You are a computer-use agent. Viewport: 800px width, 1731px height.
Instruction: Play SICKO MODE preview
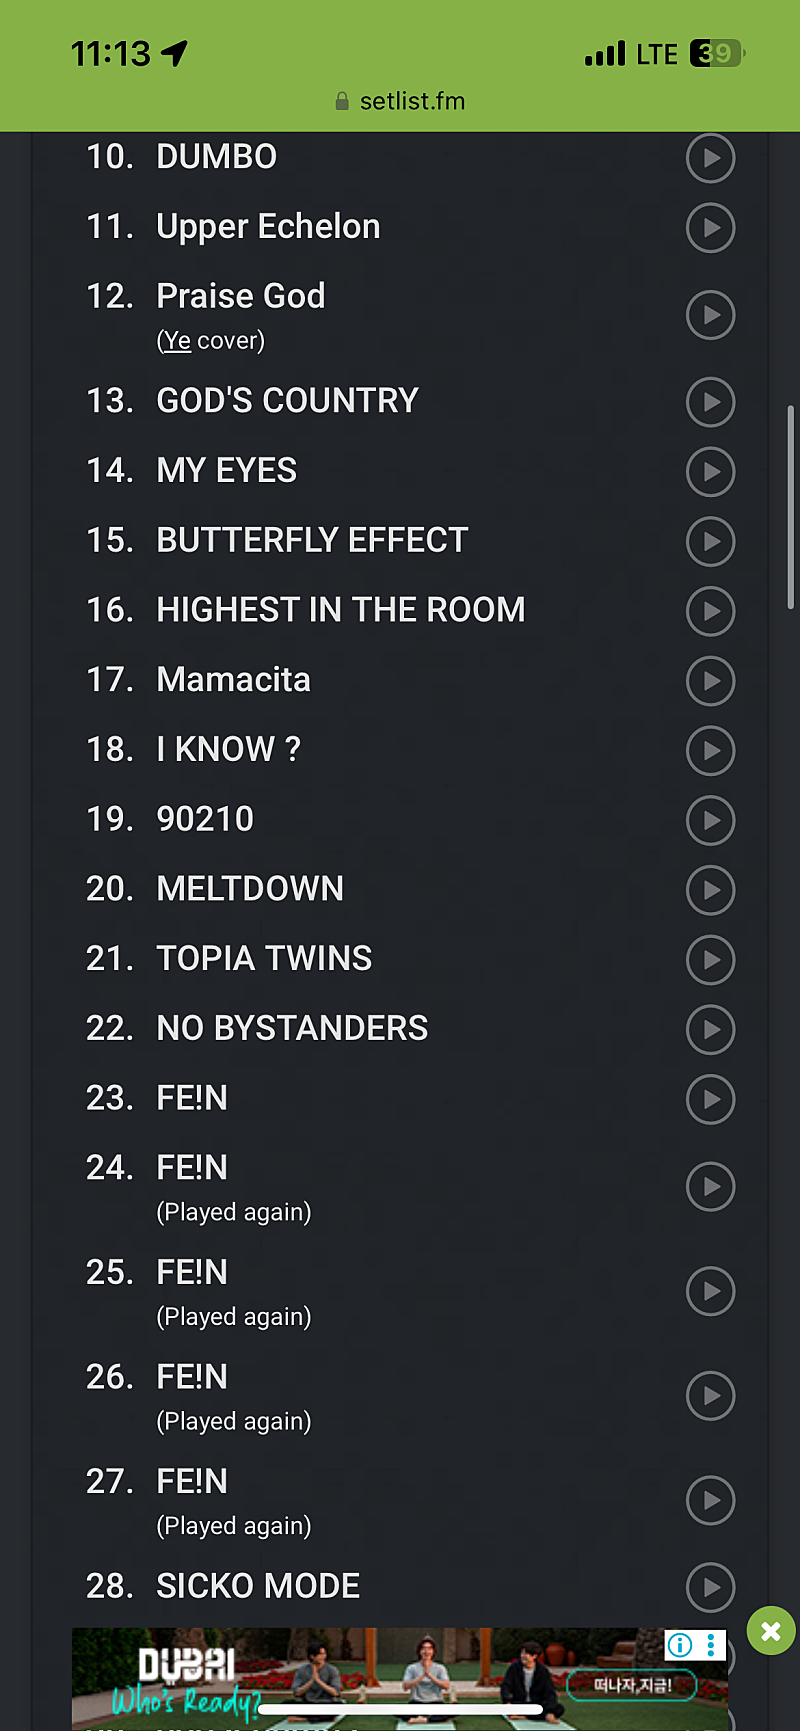[711, 1587]
